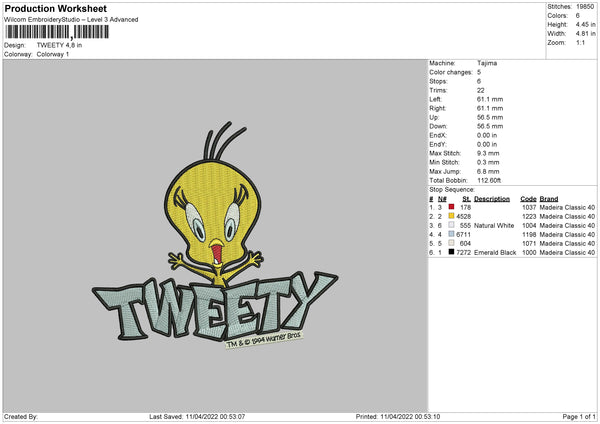Click the Stops value 6

(x=479, y=81)
